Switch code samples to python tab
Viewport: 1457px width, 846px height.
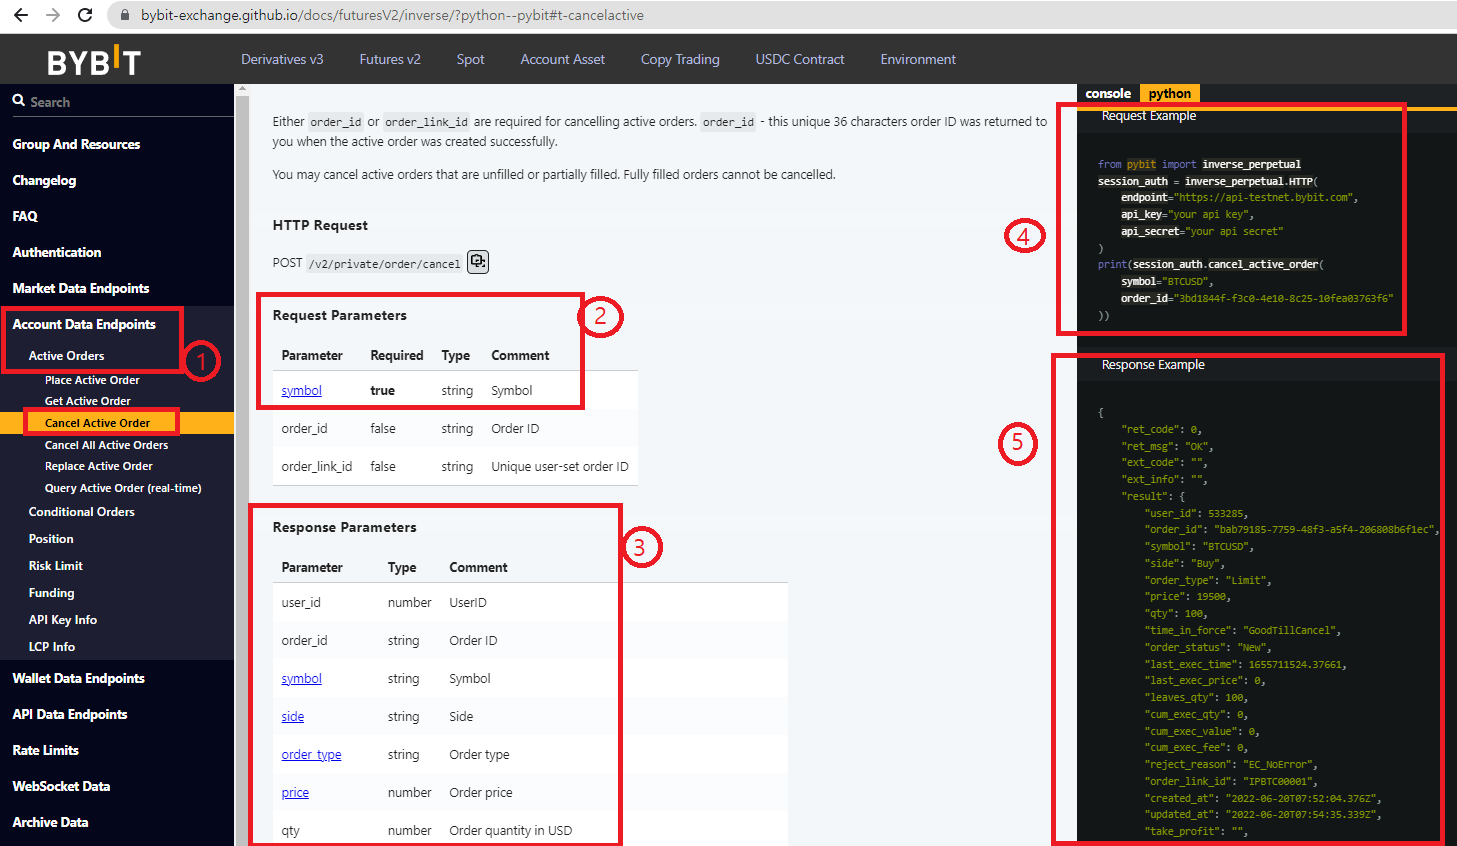click(x=1169, y=93)
